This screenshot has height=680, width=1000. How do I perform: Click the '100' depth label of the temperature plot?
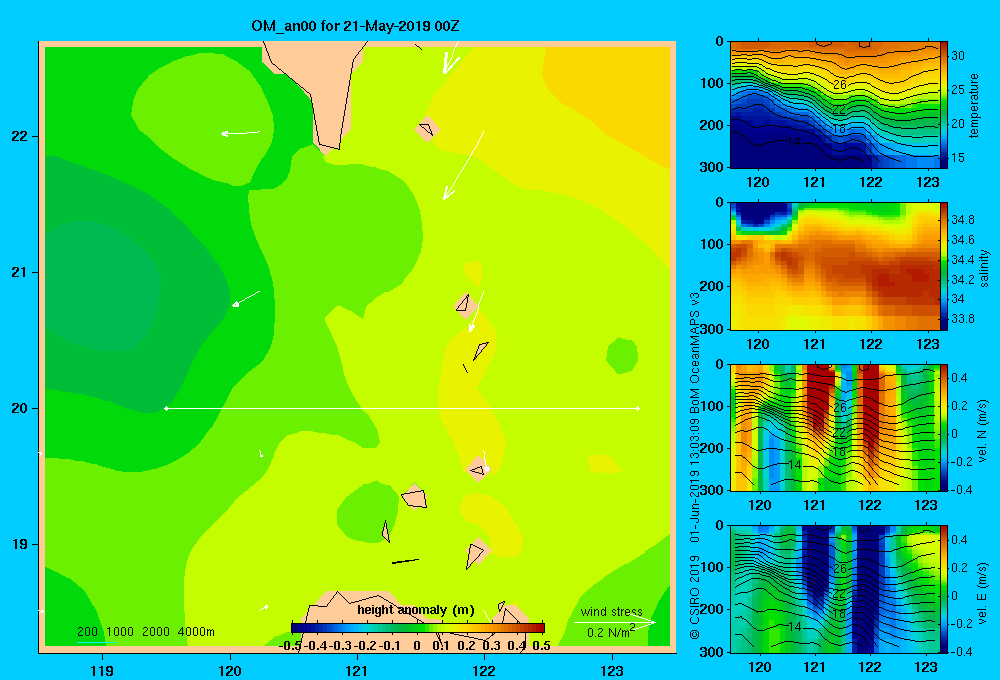tap(710, 83)
